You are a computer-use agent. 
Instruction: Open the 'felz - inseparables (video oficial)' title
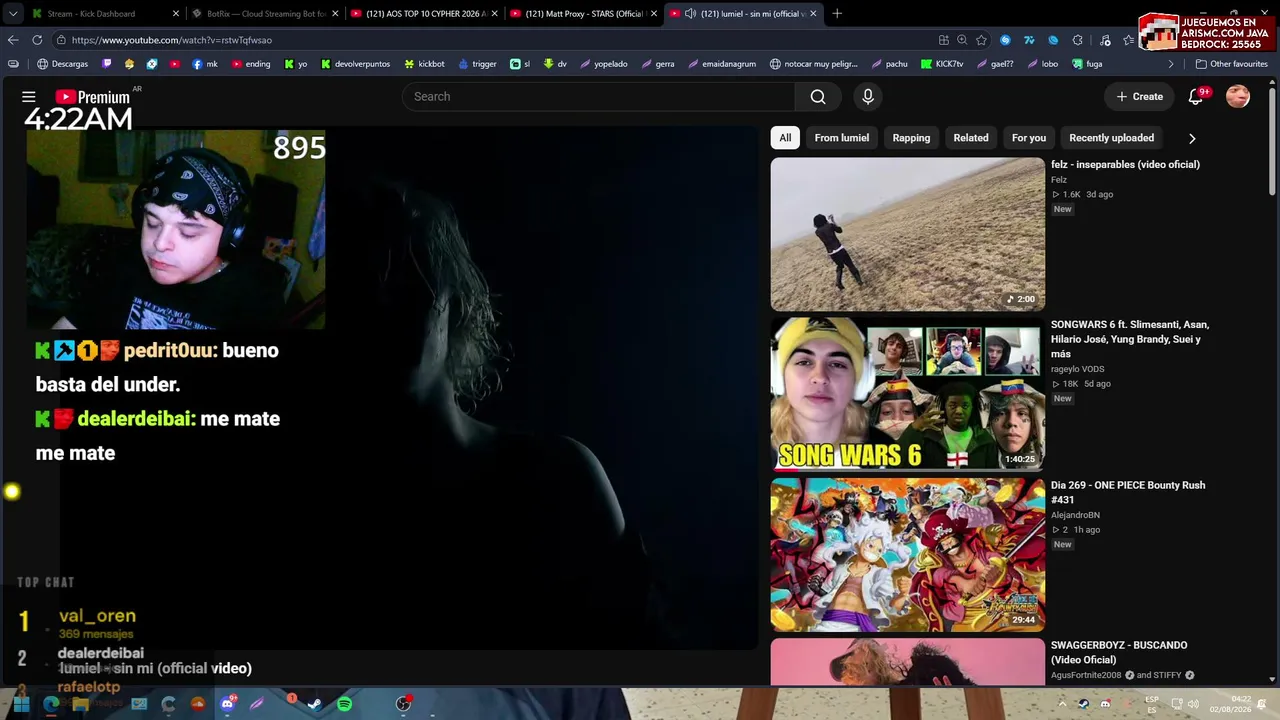click(1125, 165)
